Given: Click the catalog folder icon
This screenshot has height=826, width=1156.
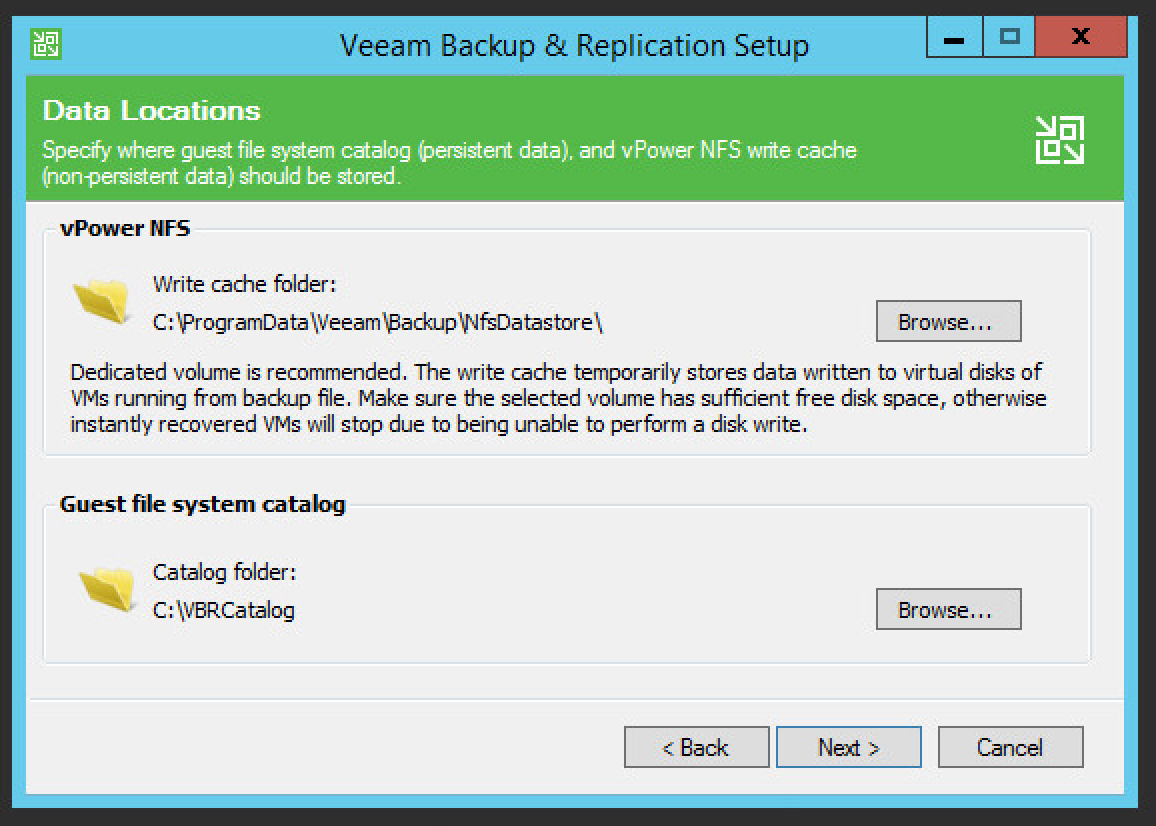Looking at the screenshot, I should (106, 588).
